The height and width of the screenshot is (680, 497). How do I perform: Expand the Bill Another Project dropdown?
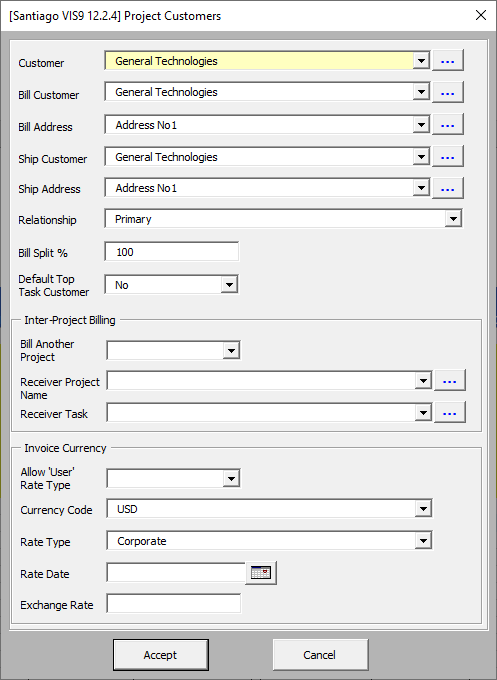[232, 350]
